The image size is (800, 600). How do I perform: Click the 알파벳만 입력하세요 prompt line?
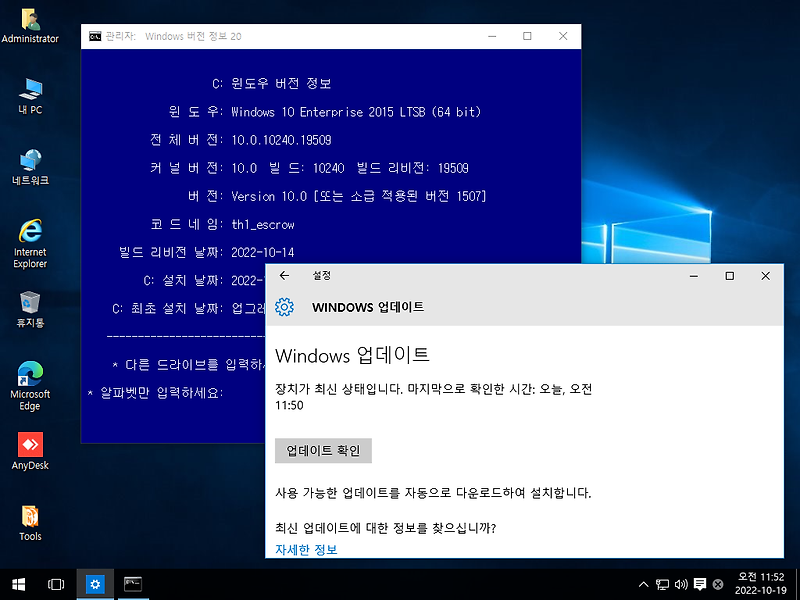click(x=156, y=393)
